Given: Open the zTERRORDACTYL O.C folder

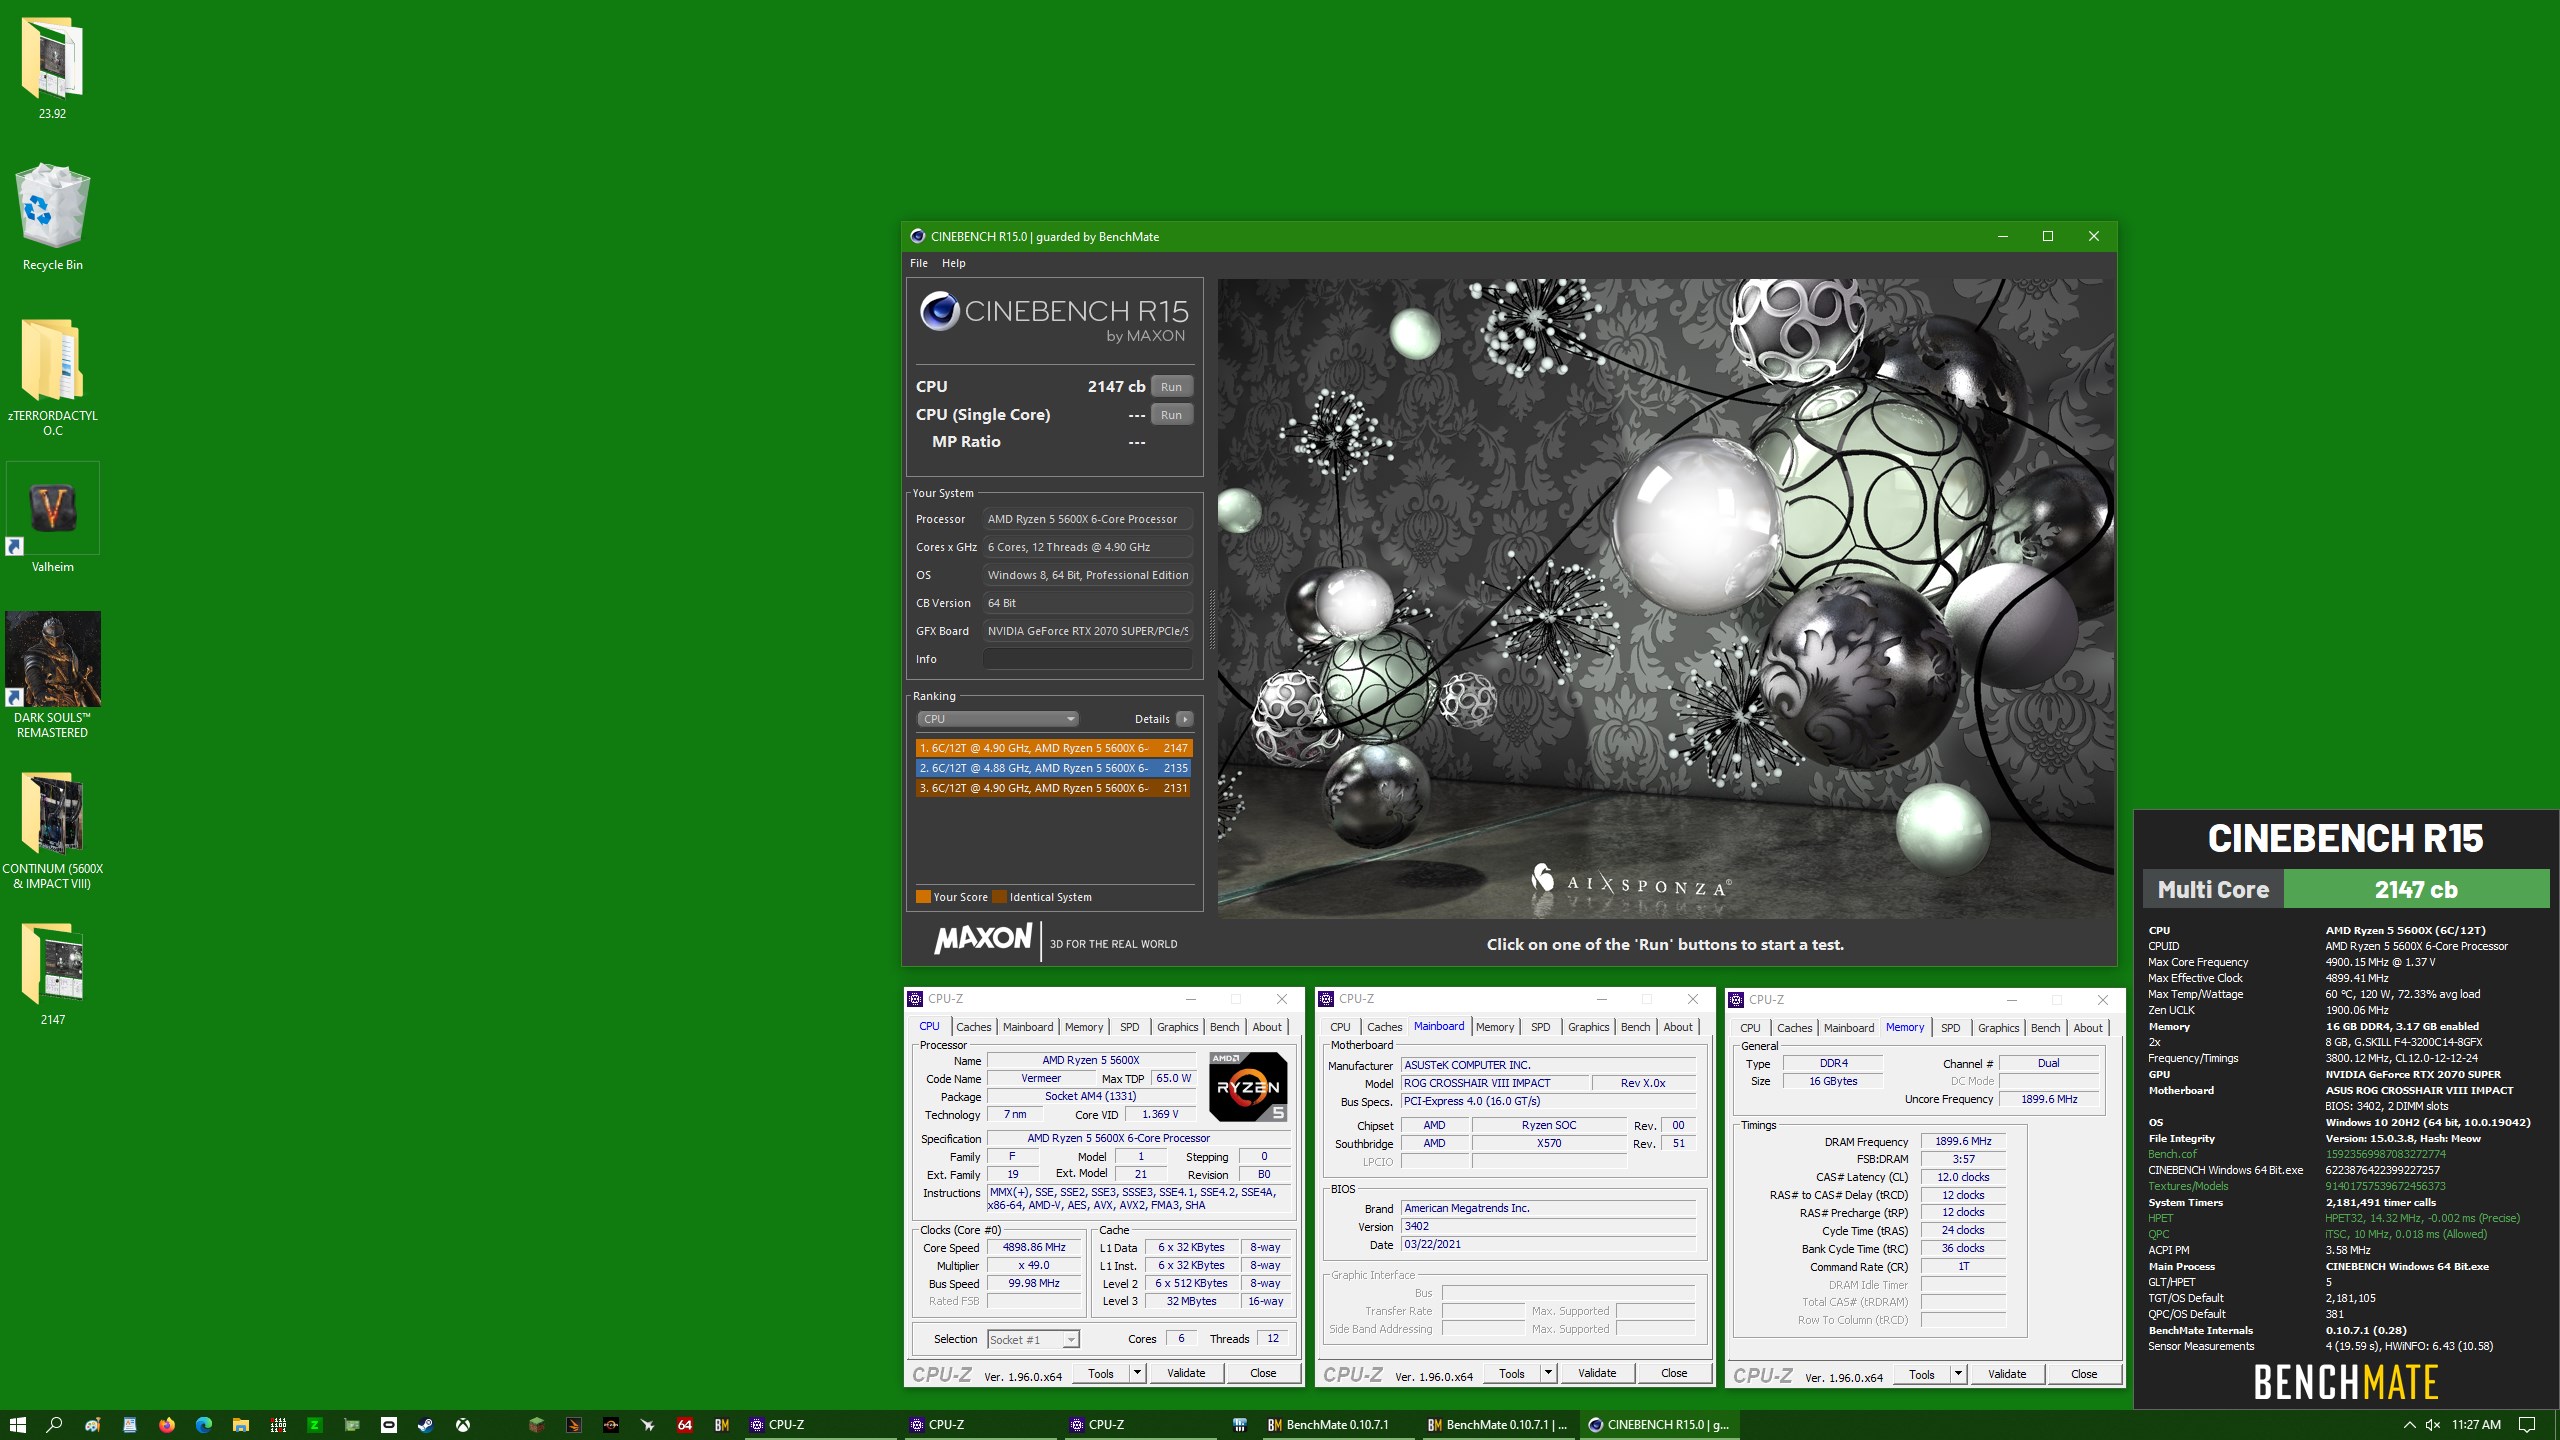Looking at the screenshot, I should tap(52, 377).
